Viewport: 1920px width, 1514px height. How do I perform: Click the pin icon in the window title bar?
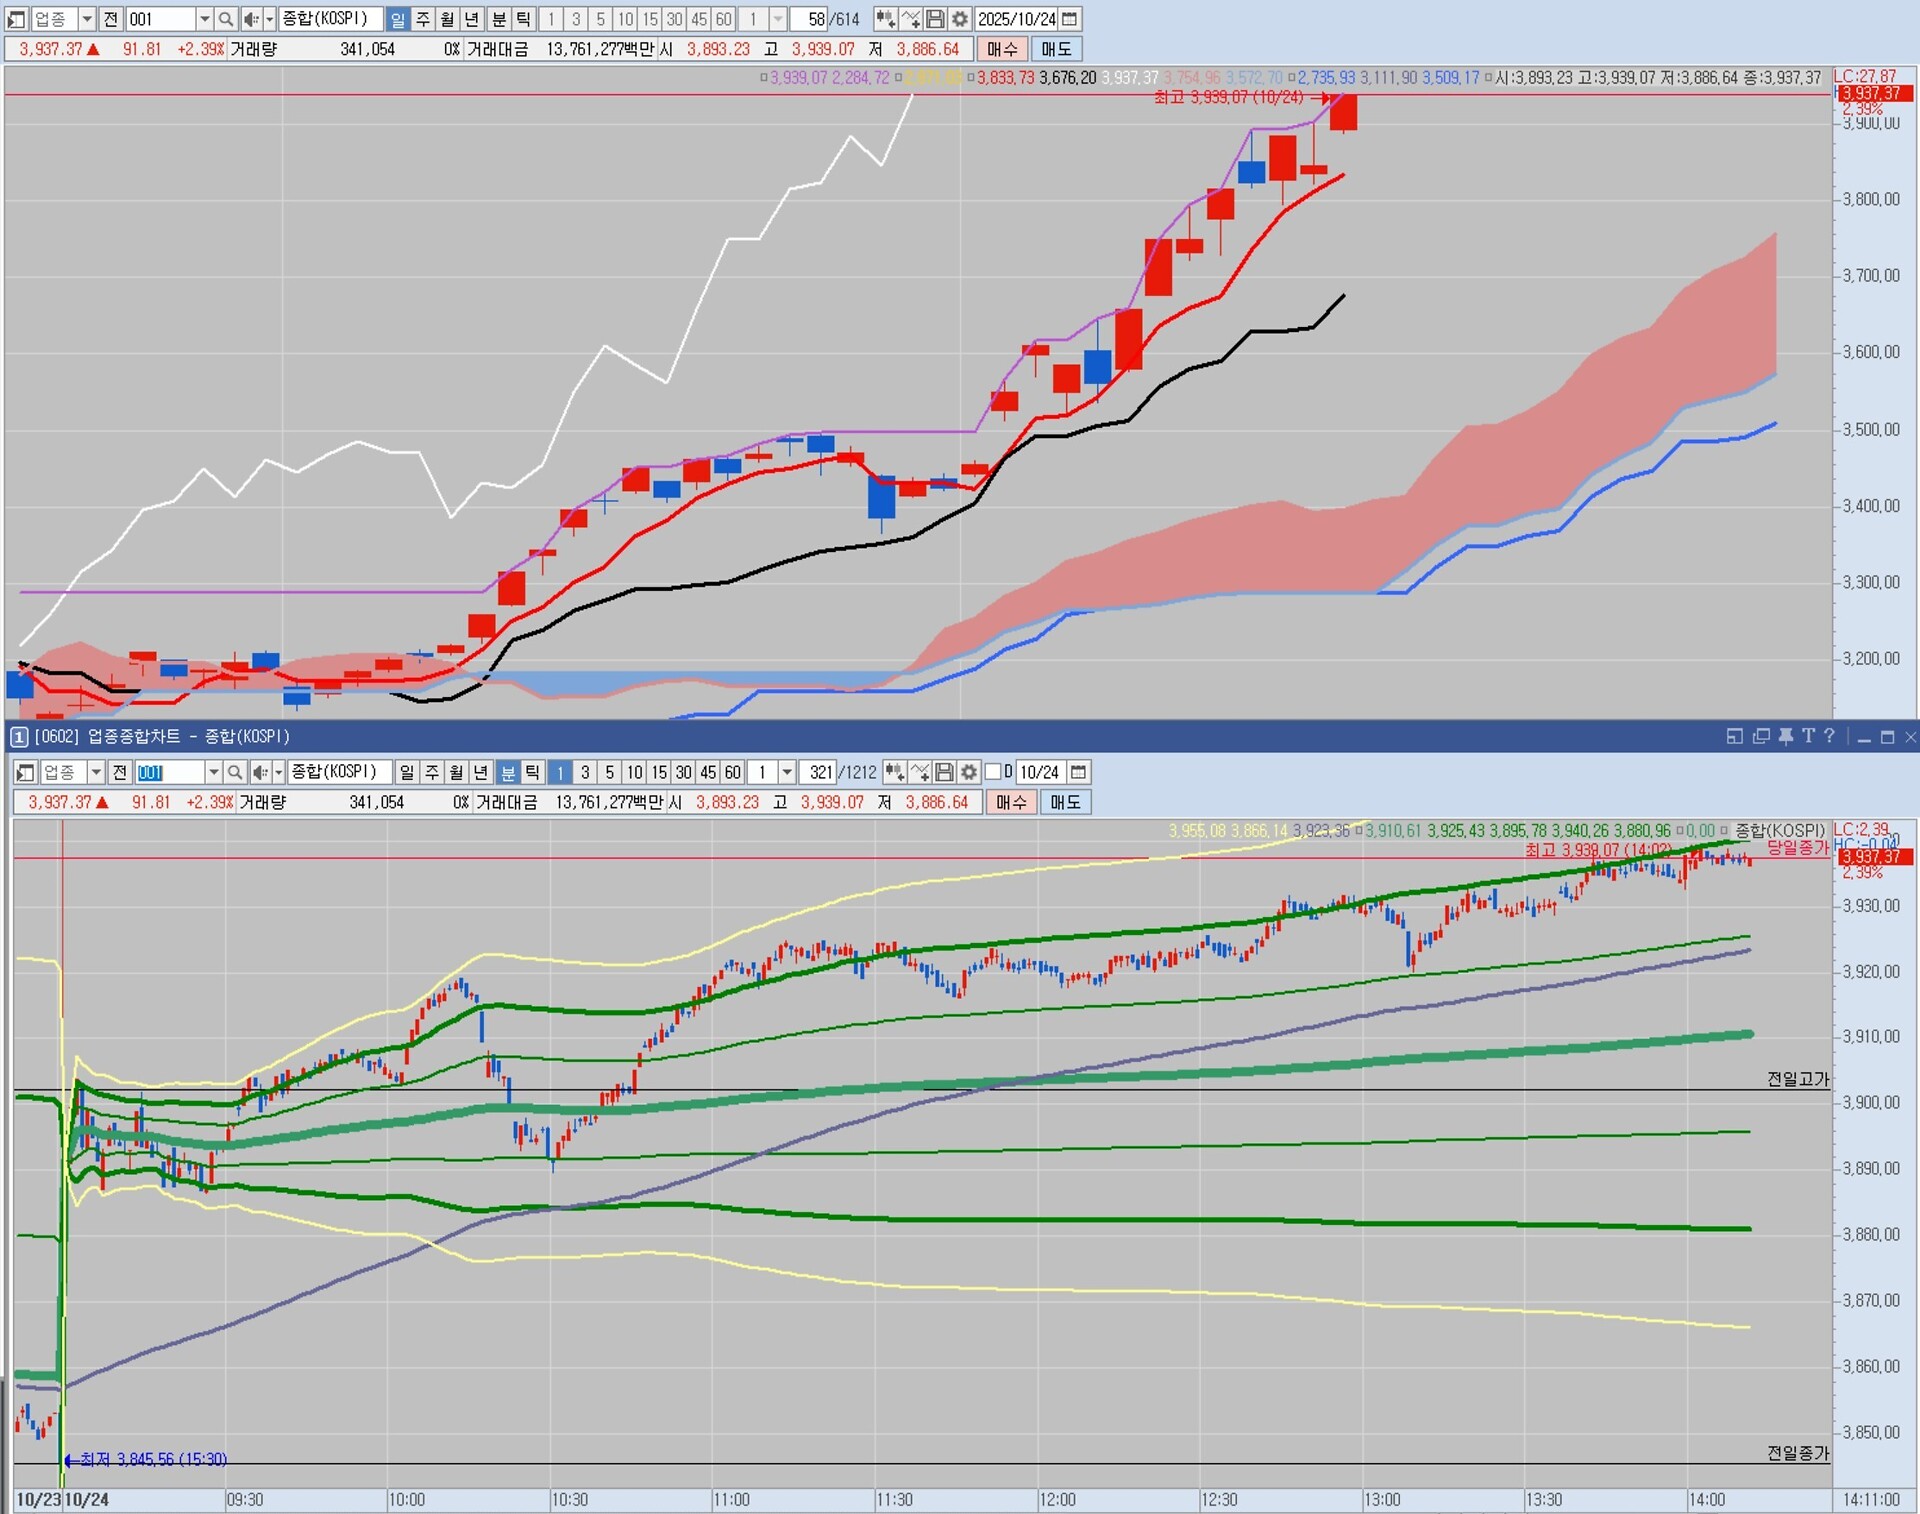(x=1785, y=736)
